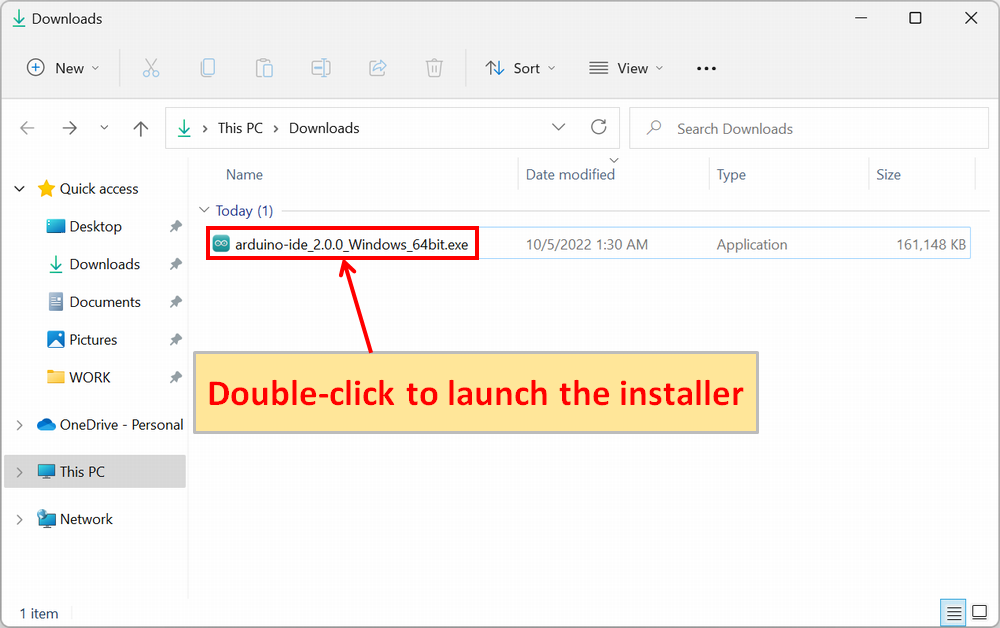The height and width of the screenshot is (628, 1000).
Task: Open the New item dropdown
Action: 63,68
